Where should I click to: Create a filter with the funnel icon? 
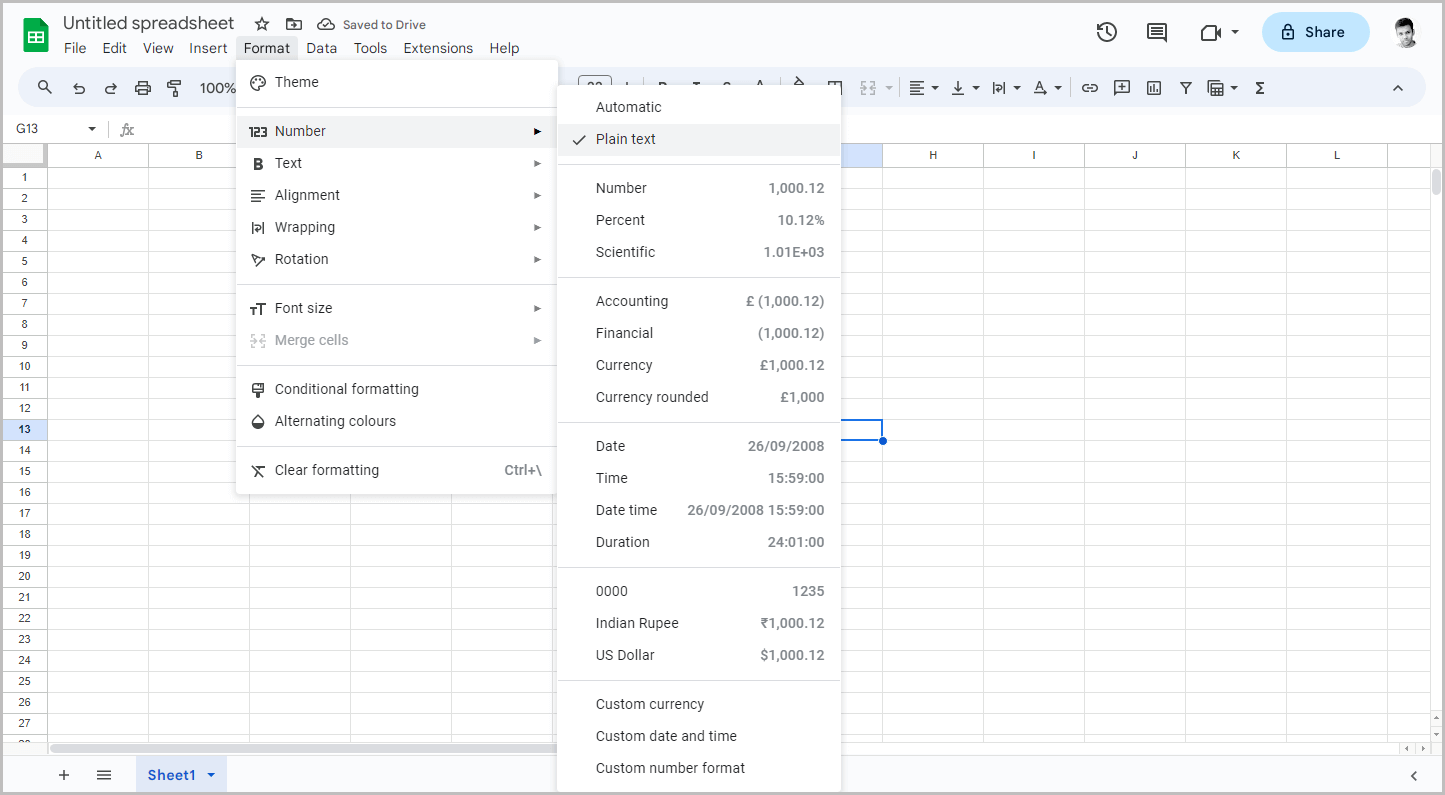(x=1185, y=88)
